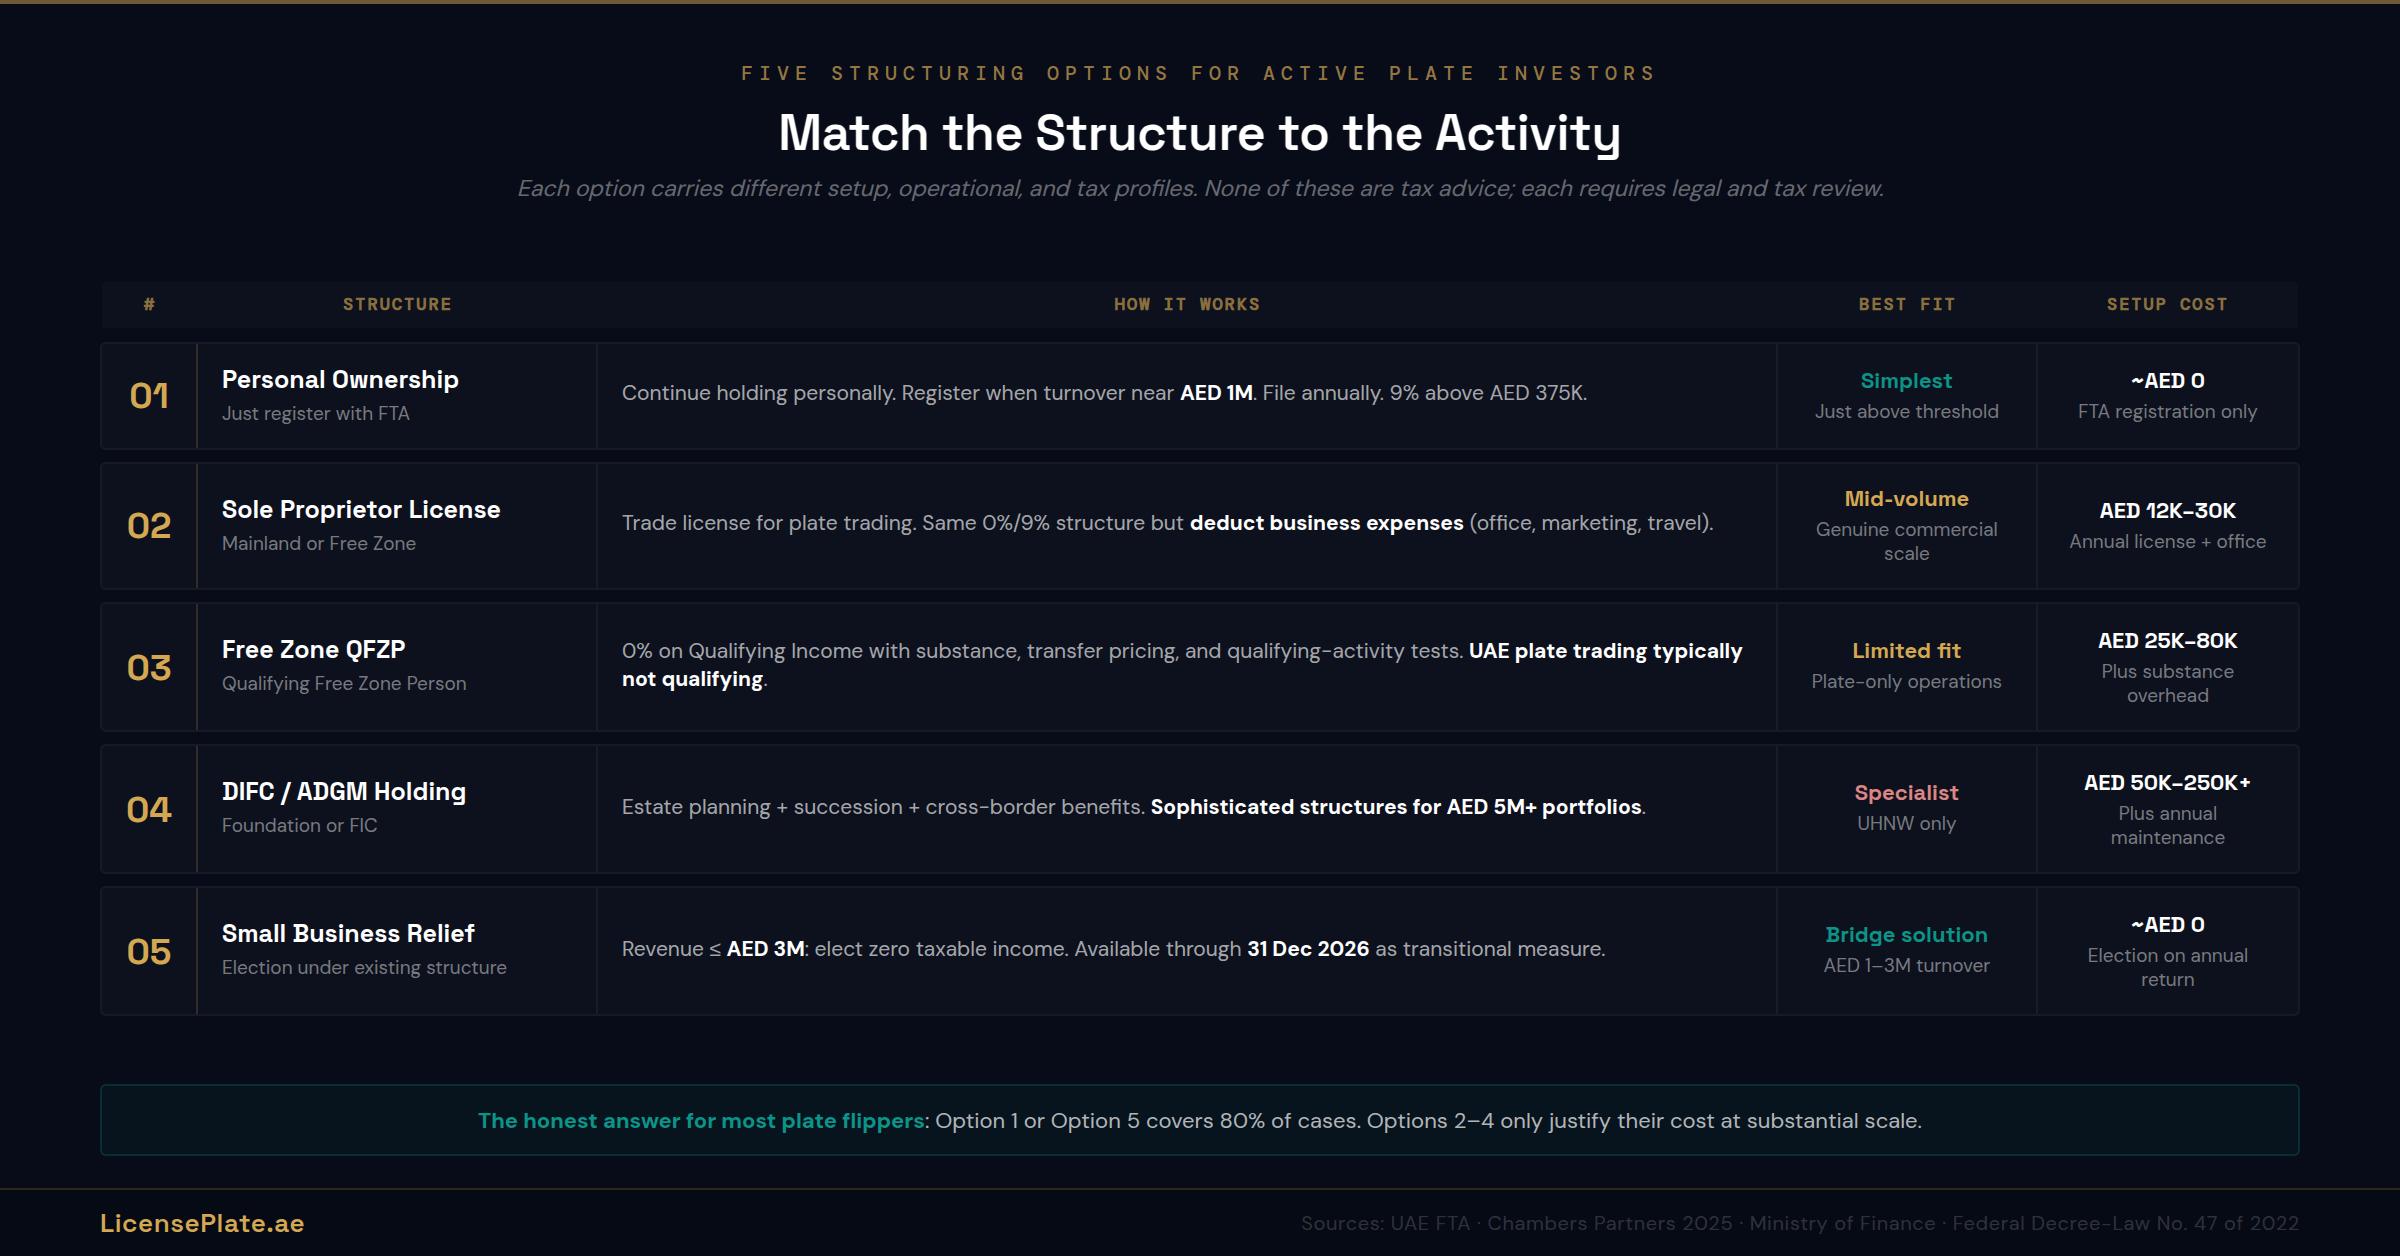Click the row number 03

[x=149, y=668]
